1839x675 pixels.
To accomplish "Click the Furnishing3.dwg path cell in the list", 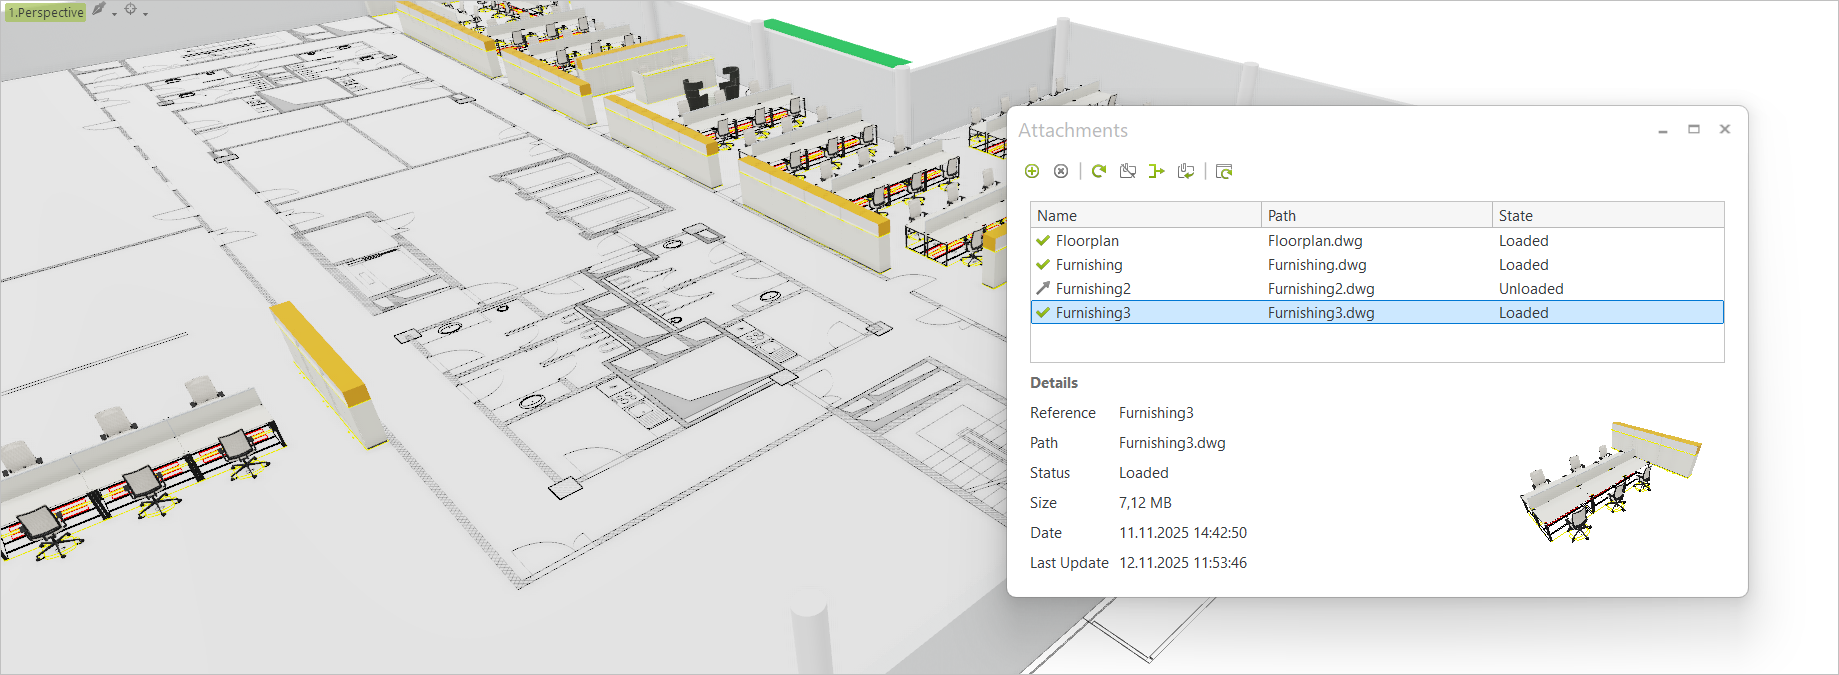I will [1321, 313].
